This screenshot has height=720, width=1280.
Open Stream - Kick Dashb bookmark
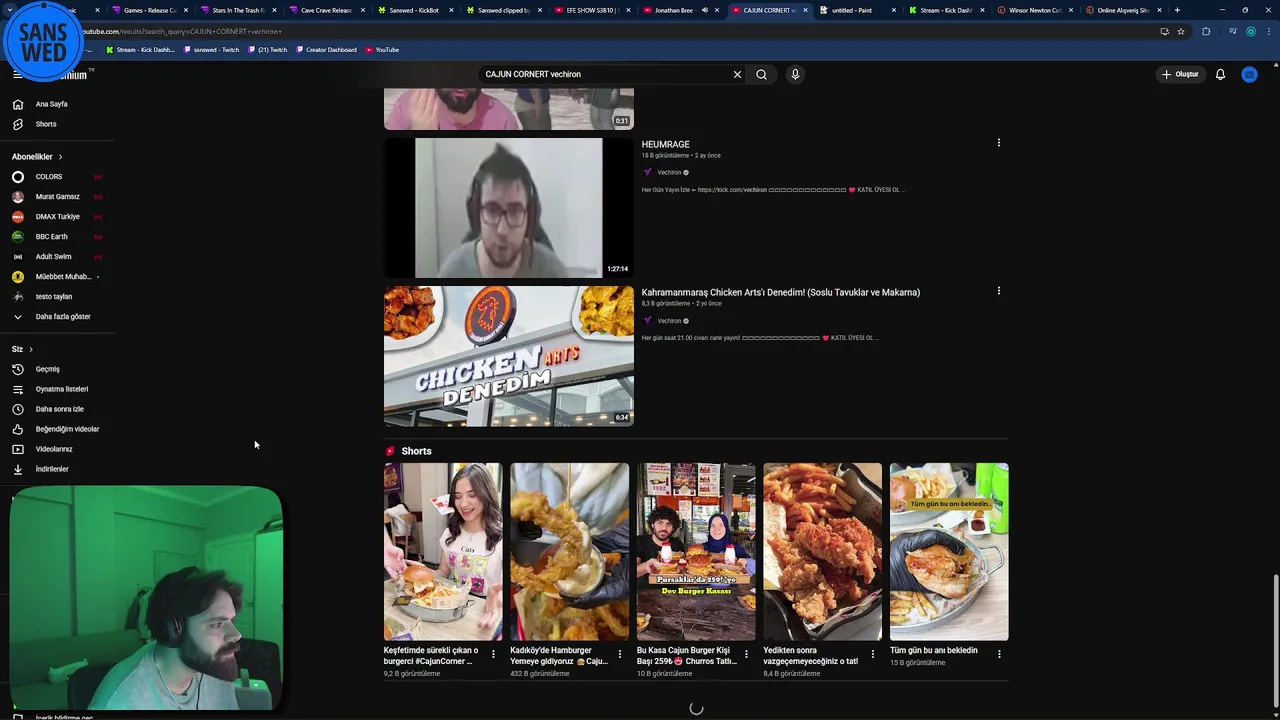pos(140,49)
